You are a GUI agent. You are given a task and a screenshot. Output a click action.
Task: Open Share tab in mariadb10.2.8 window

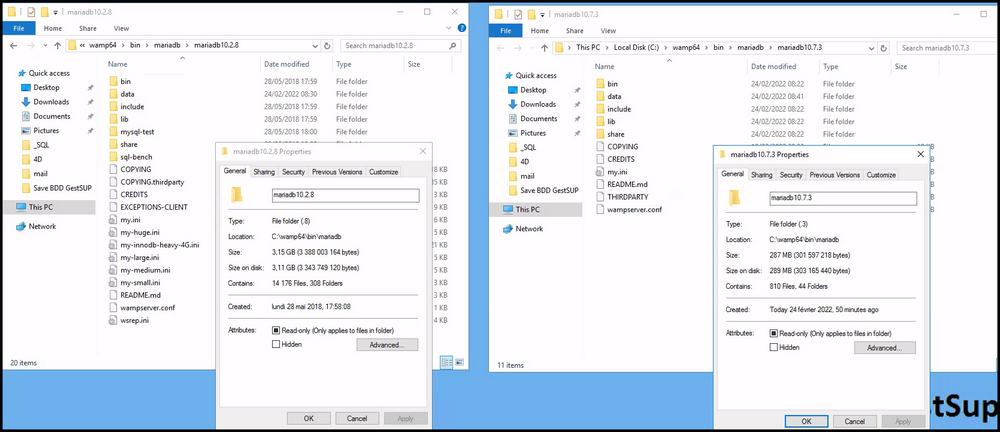pyautogui.click(x=88, y=28)
